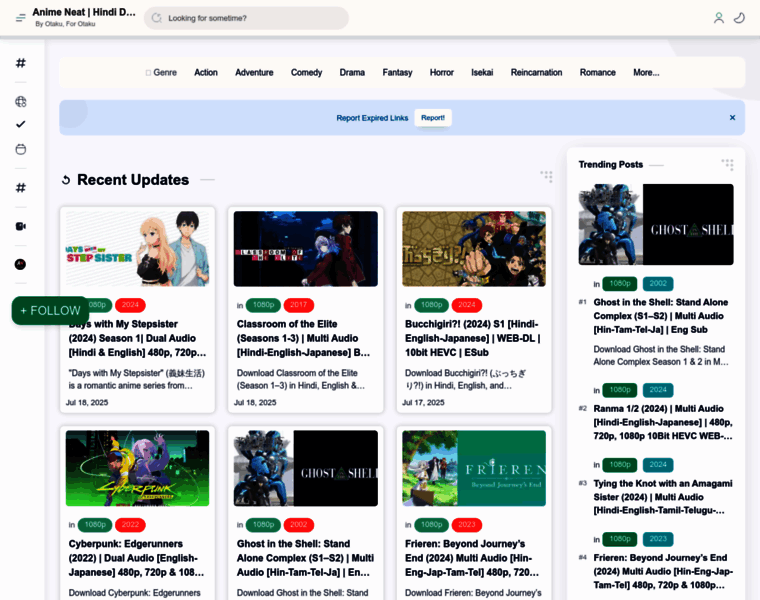This screenshot has height=600, width=760.
Task: Click the top hashtag sidebar icon
Action: coord(20,63)
